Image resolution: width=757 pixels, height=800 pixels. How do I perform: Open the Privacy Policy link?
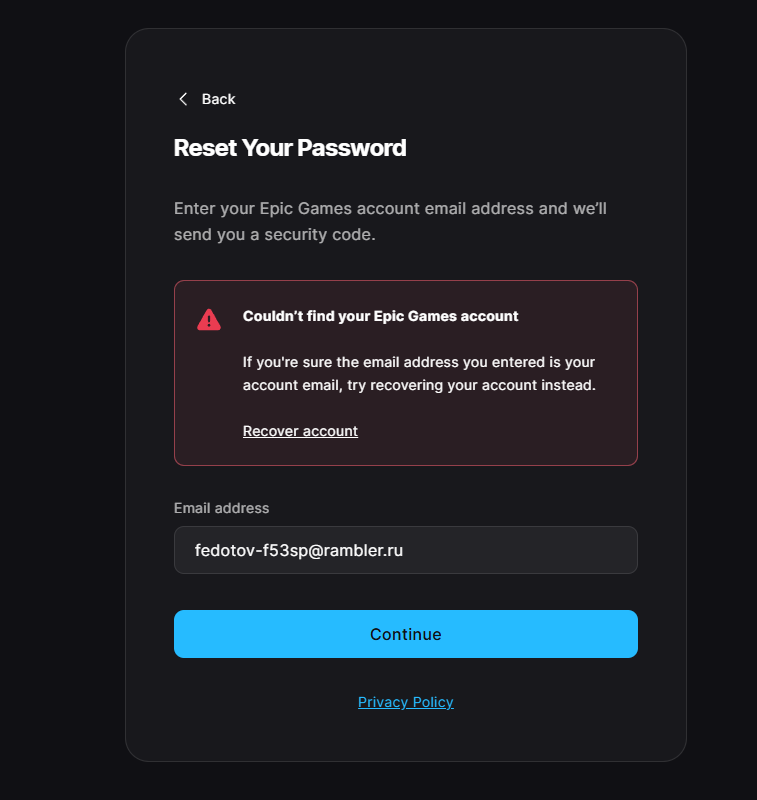(x=406, y=702)
